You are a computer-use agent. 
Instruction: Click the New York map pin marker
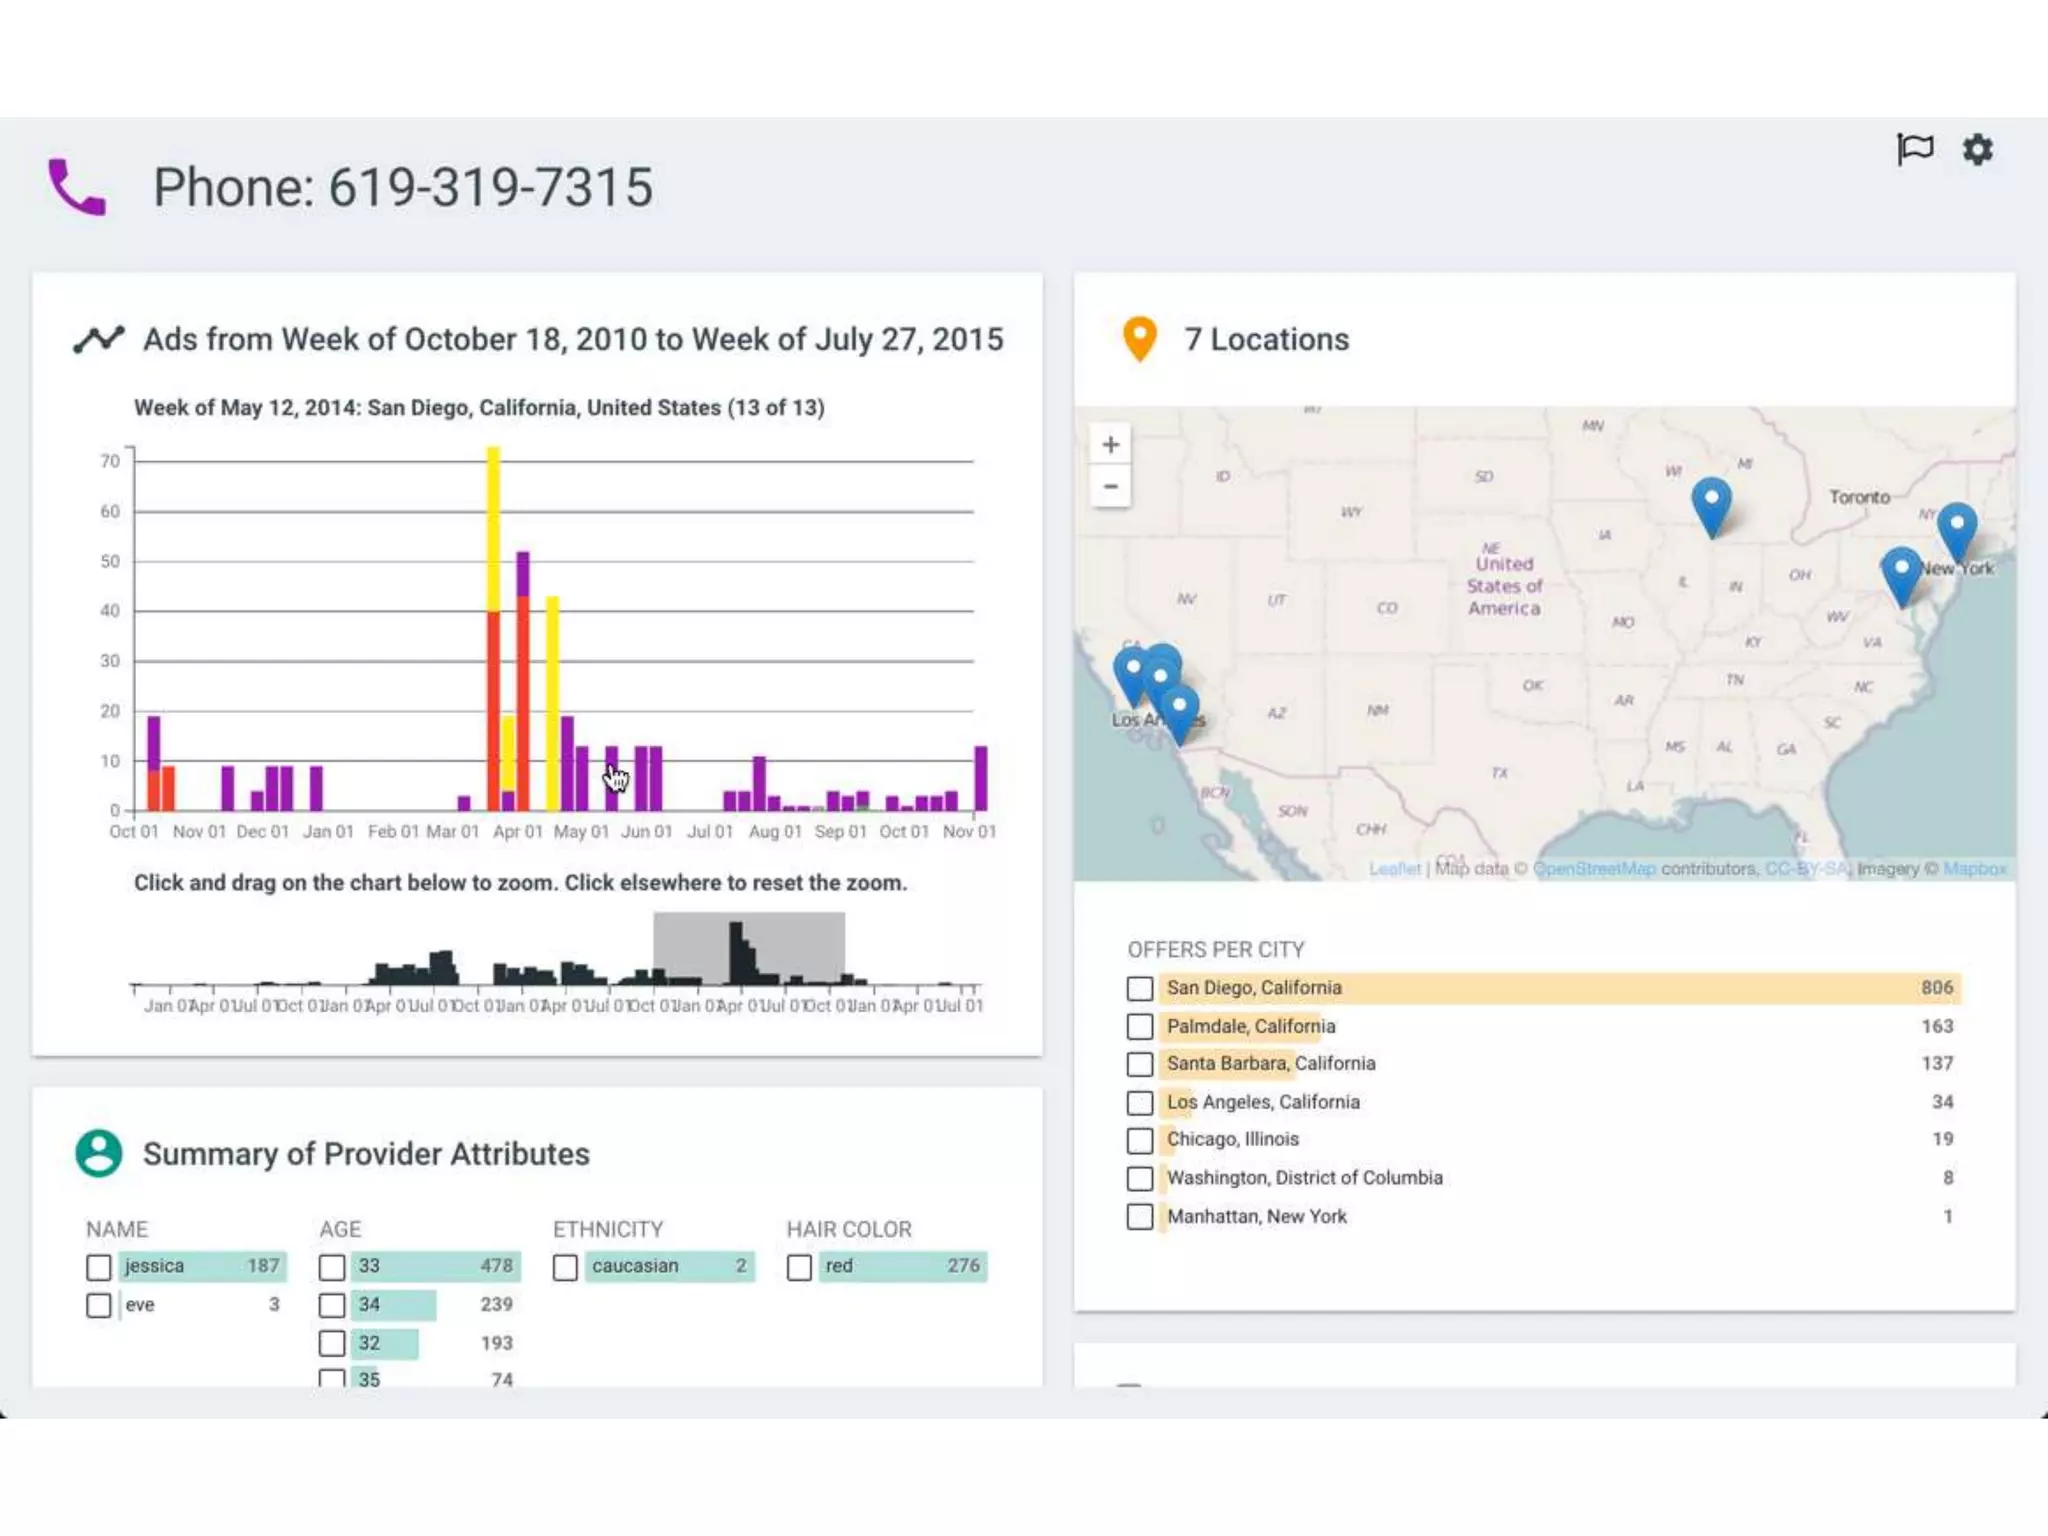point(1956,528)
